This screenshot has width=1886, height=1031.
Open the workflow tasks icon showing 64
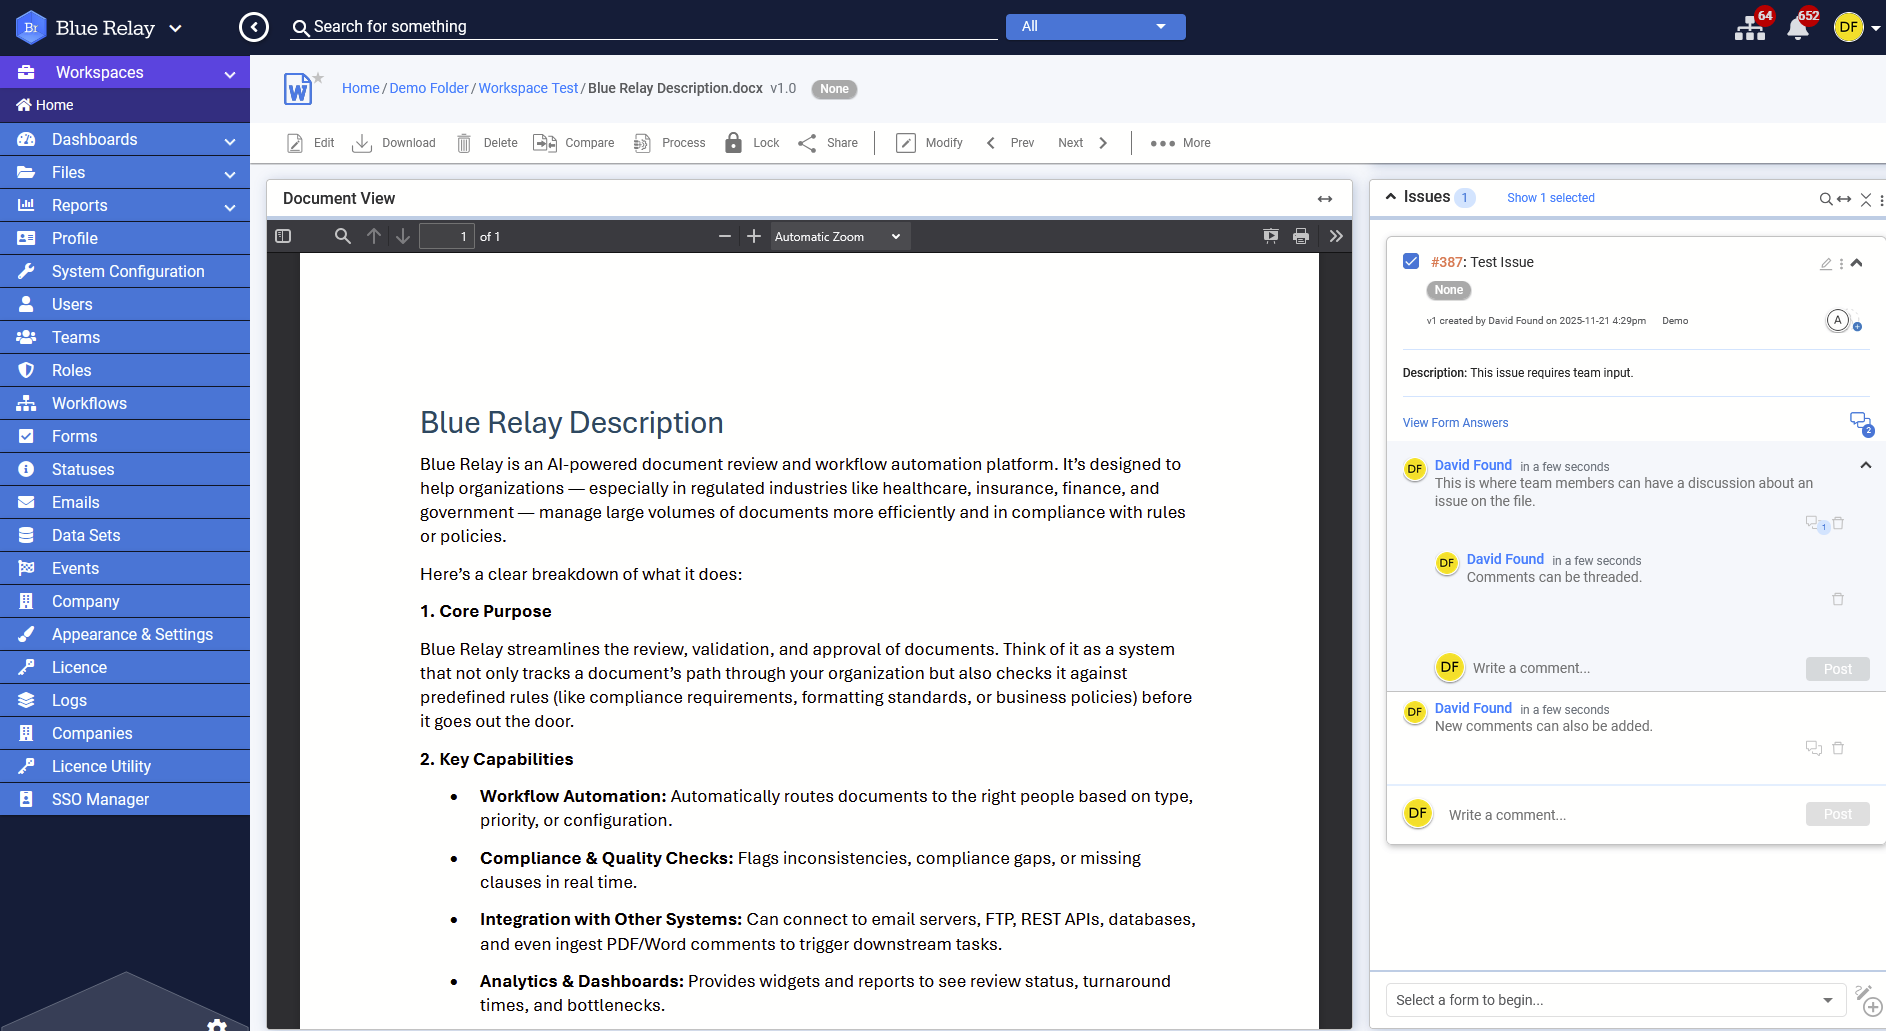(1750, 28)
